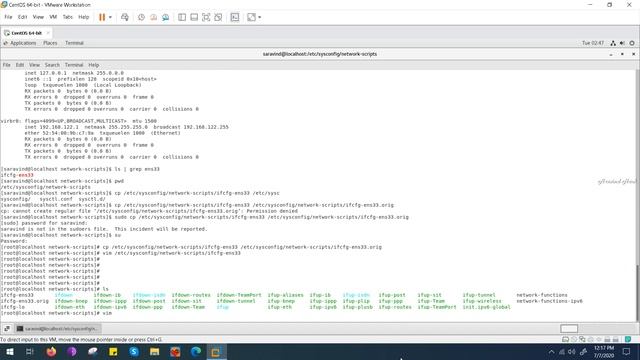Close the CentOS 64-bit tab

(48, 33)
